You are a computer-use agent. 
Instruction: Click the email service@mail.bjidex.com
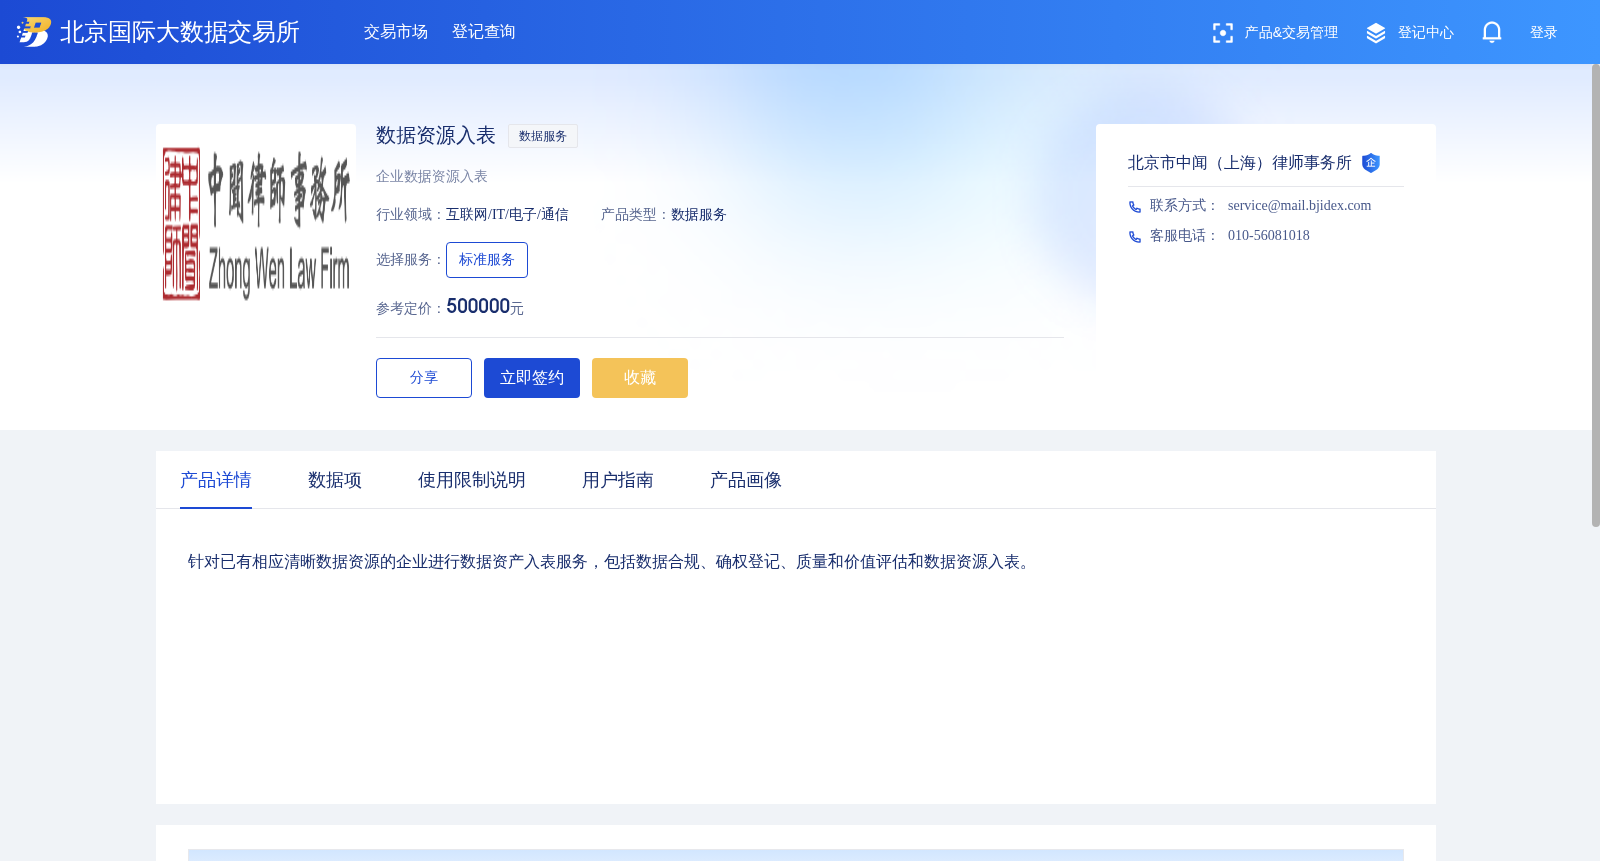click(x=1300, y=206)
